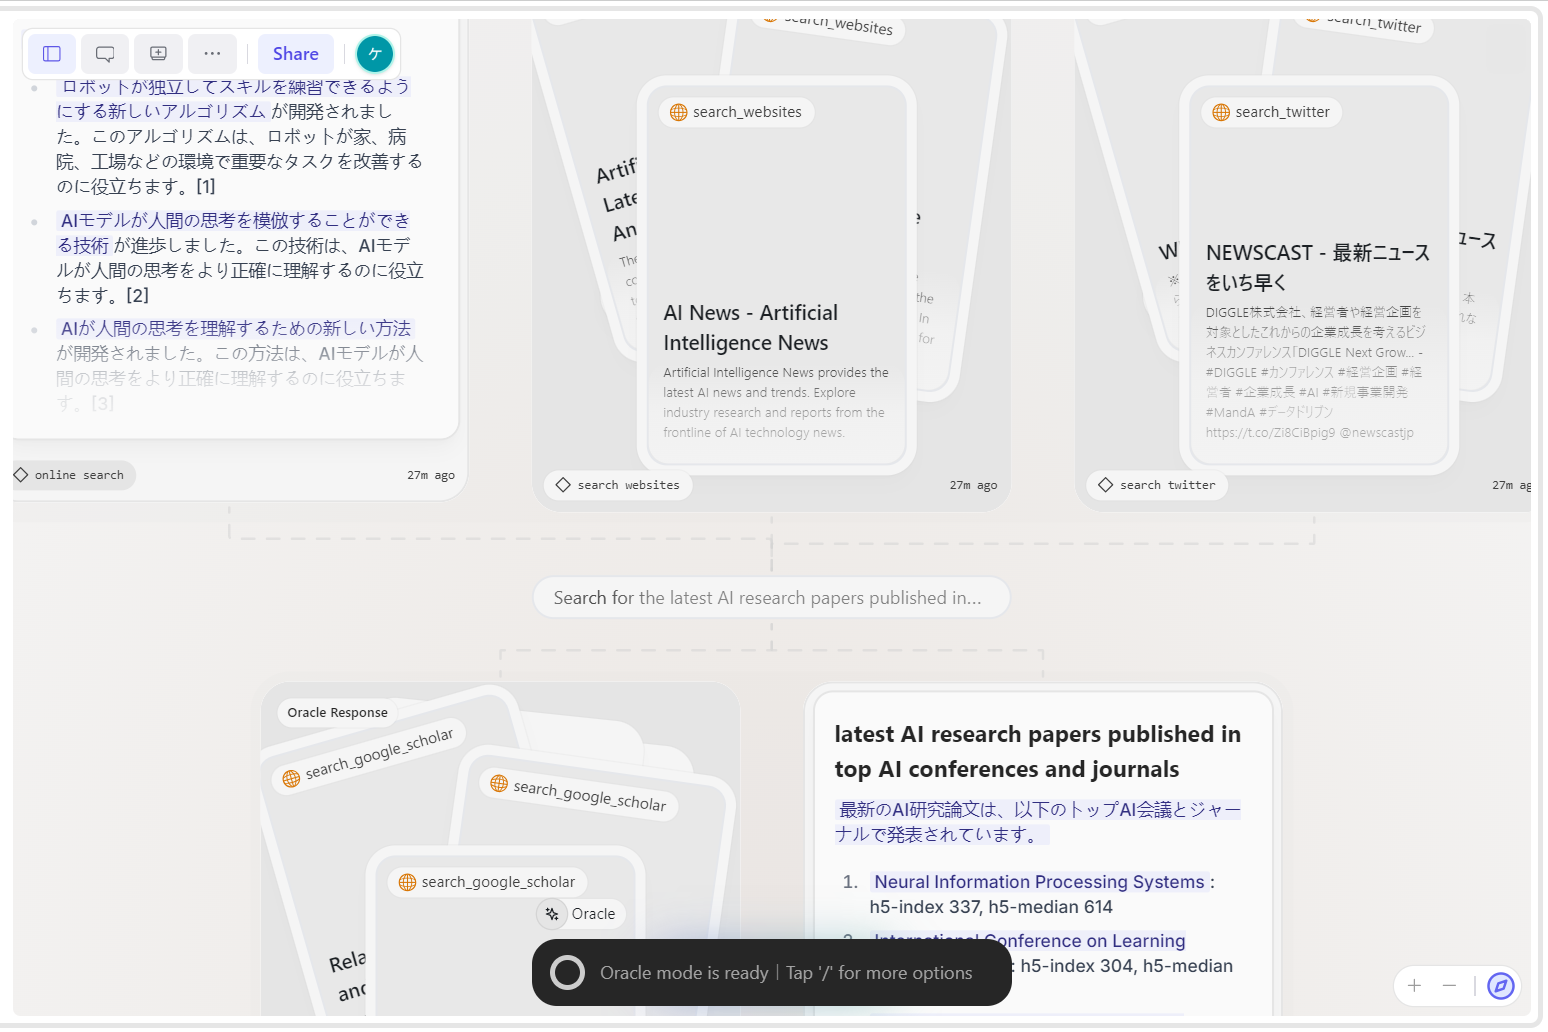
Task: Click the Share button
Action: tap(295, 54)
